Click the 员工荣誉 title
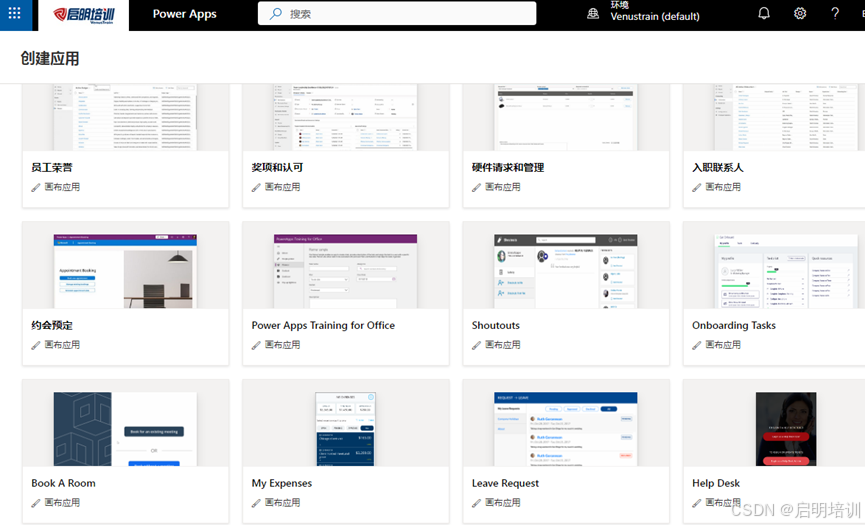Image resolution: width=865 pixels, height=525 pixels. [x=52, y=168]
